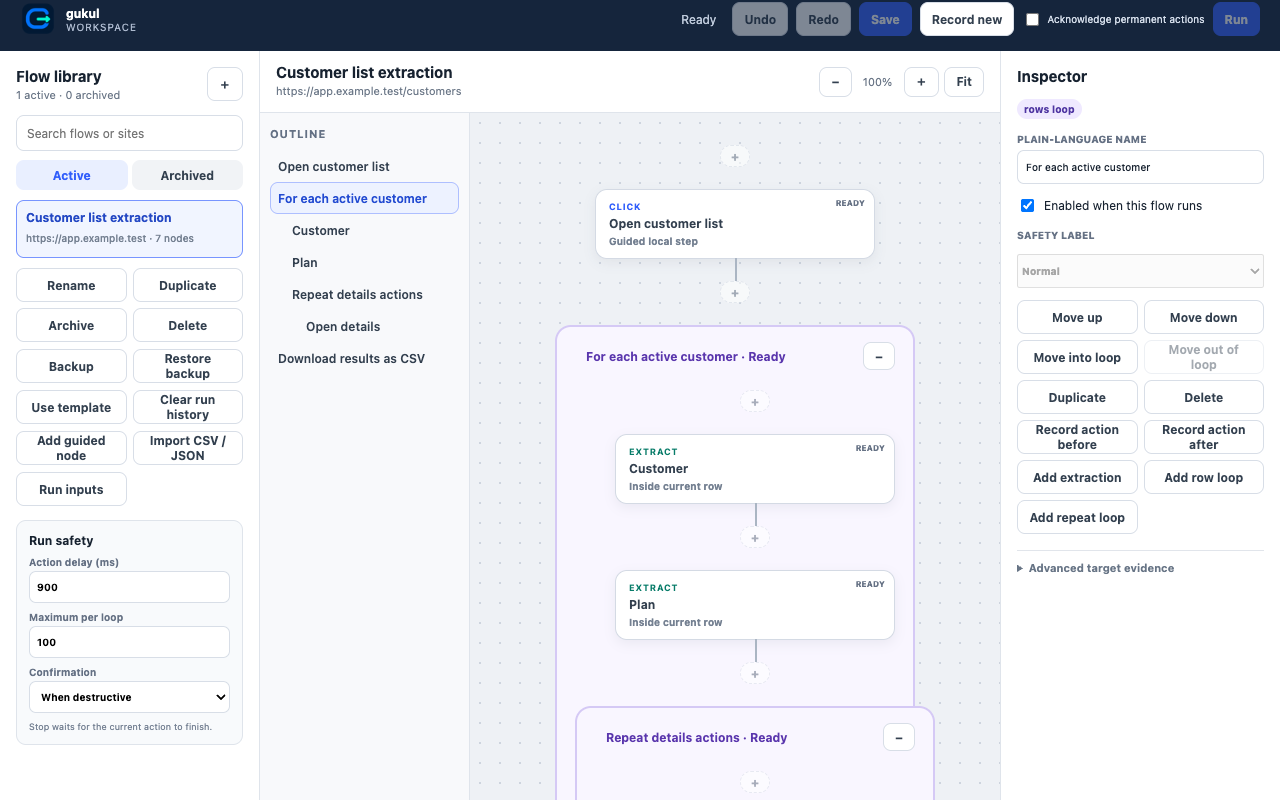This screenshot has width=1280, height=800.
Task: Select Open details in the outline
Action: point(364,326)
